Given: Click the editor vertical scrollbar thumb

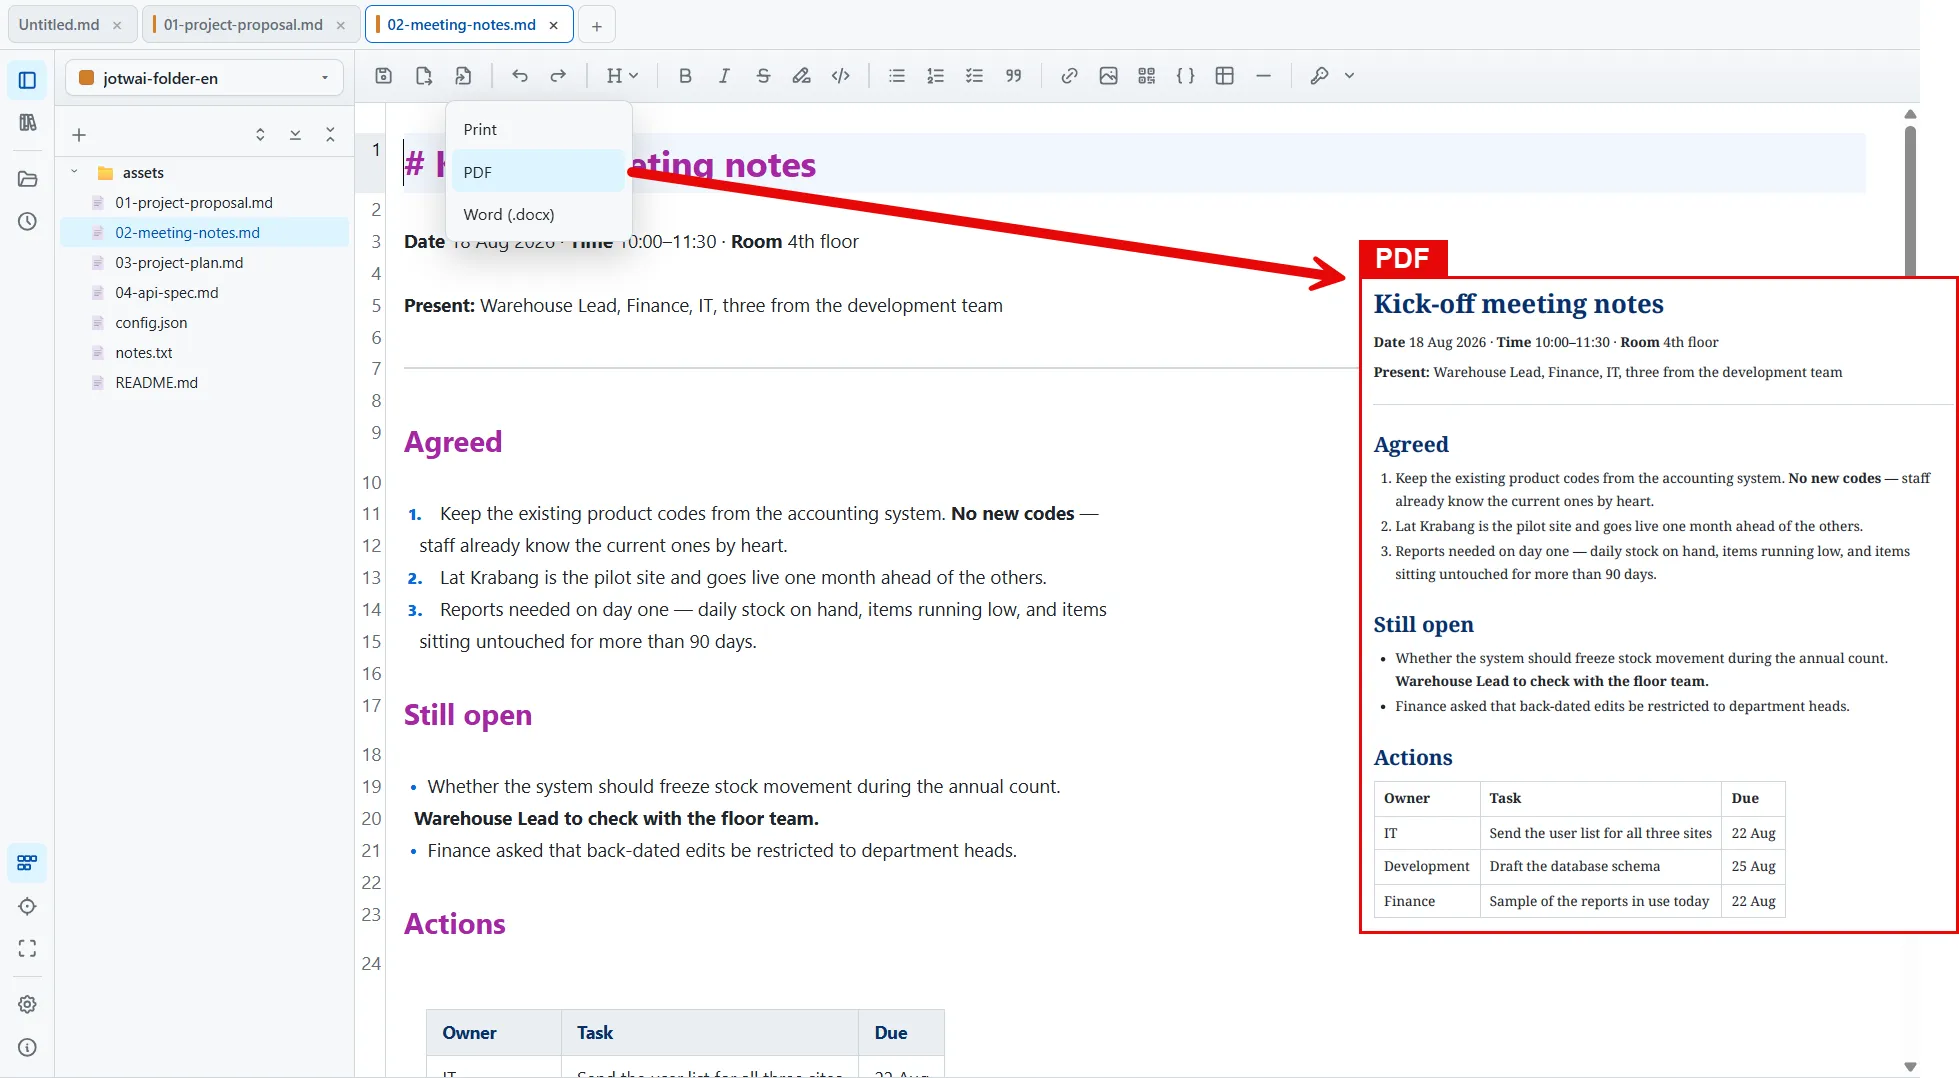Looking at the screenshot, I should click(x=1910, y=200).
